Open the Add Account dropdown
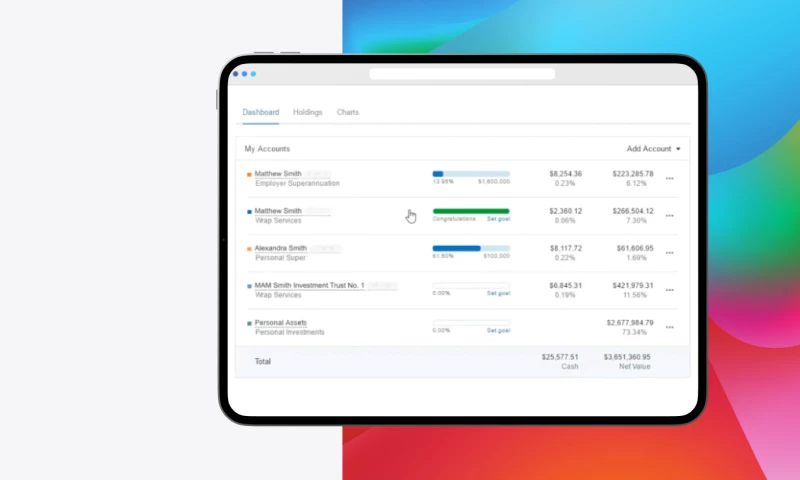Viewport: 800px width, 480px height. [653, 149]
